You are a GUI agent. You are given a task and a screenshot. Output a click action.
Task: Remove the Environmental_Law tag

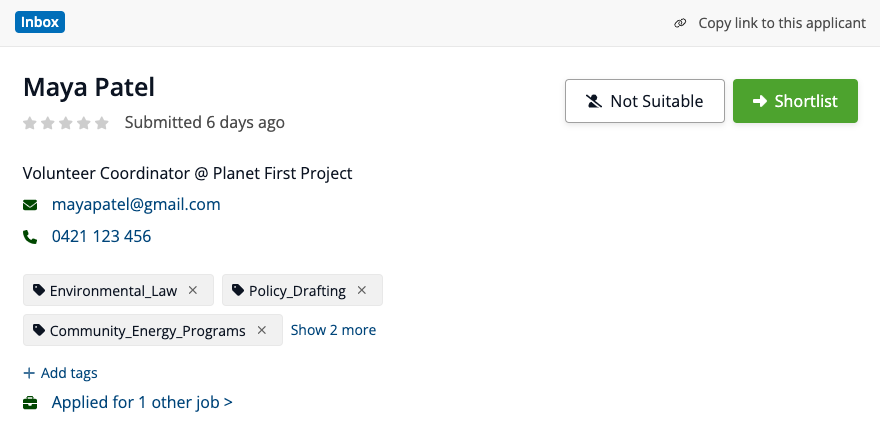tap(193, 291)
